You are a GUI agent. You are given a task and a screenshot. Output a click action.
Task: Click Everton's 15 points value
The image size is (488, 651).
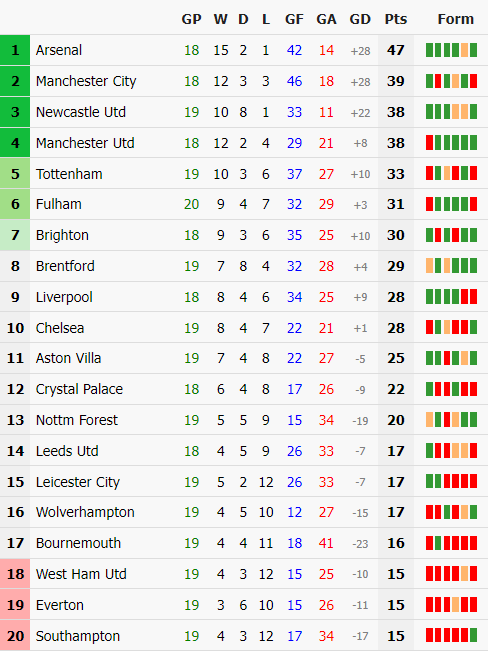pos(395,605)
